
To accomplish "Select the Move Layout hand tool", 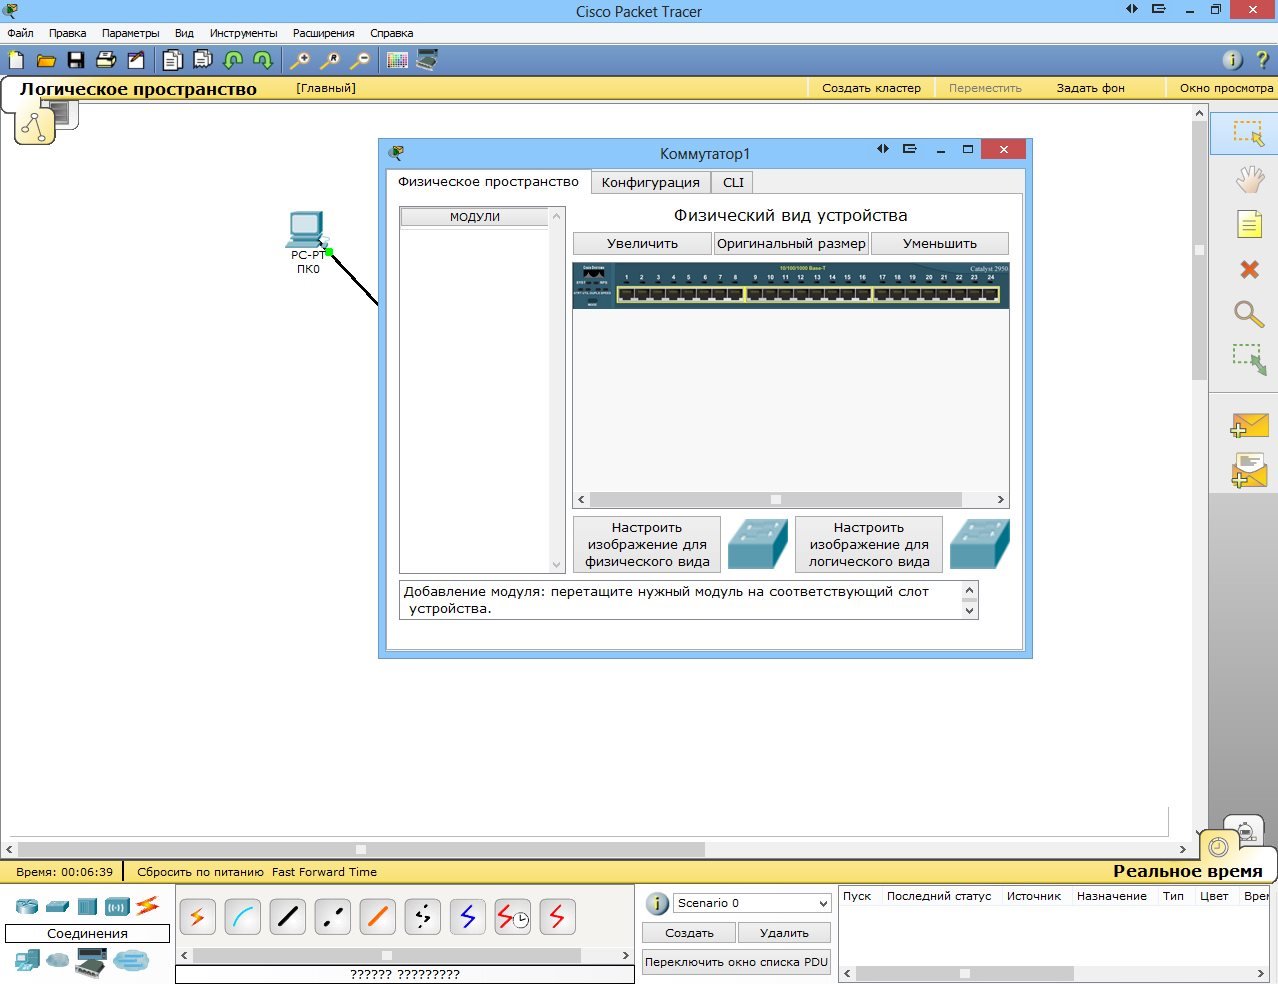I will 1249,179.
